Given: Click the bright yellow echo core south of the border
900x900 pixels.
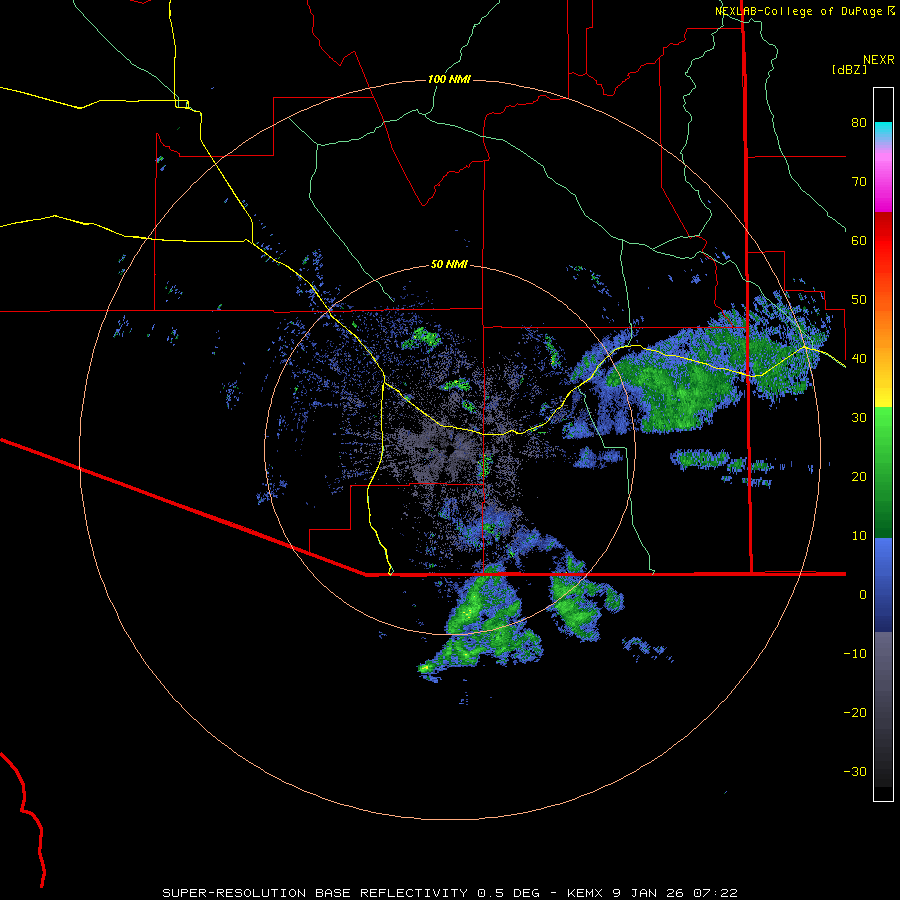Looking at the screenshot, I should point(425,668).
